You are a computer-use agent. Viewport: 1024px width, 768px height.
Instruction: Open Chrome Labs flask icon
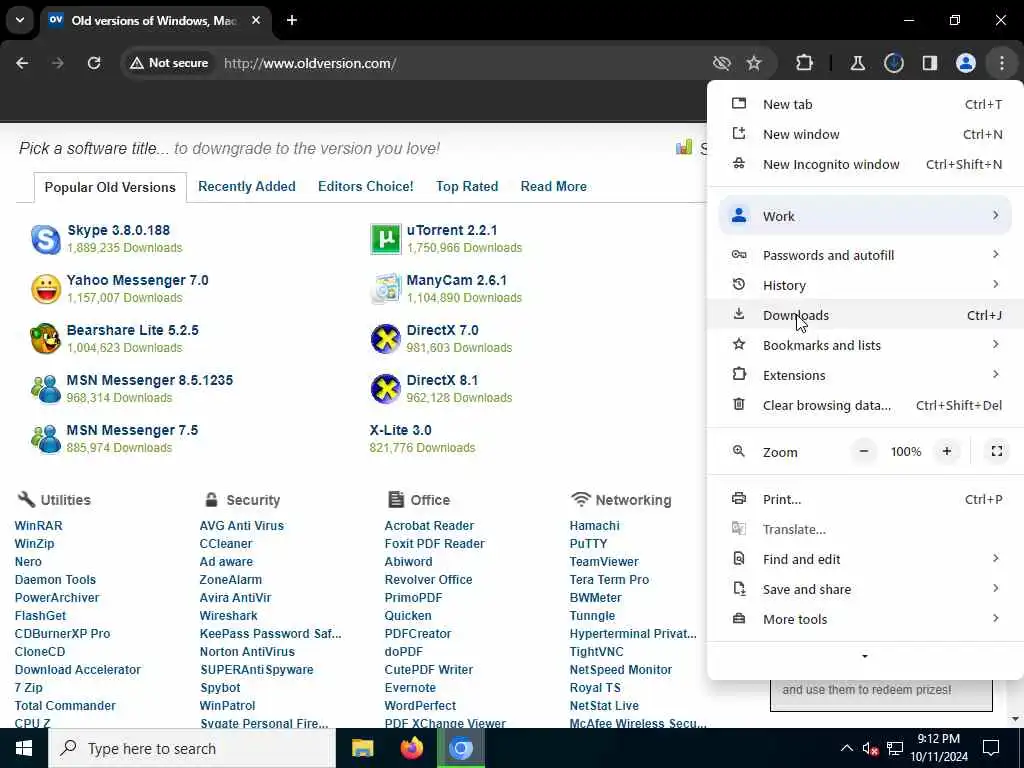pyautogui.click(x=857, y=63)
